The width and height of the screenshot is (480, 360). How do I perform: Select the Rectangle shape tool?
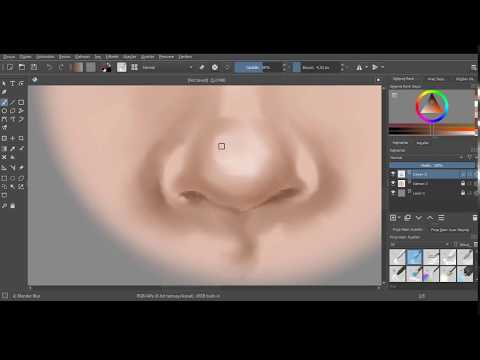[21, 102]
